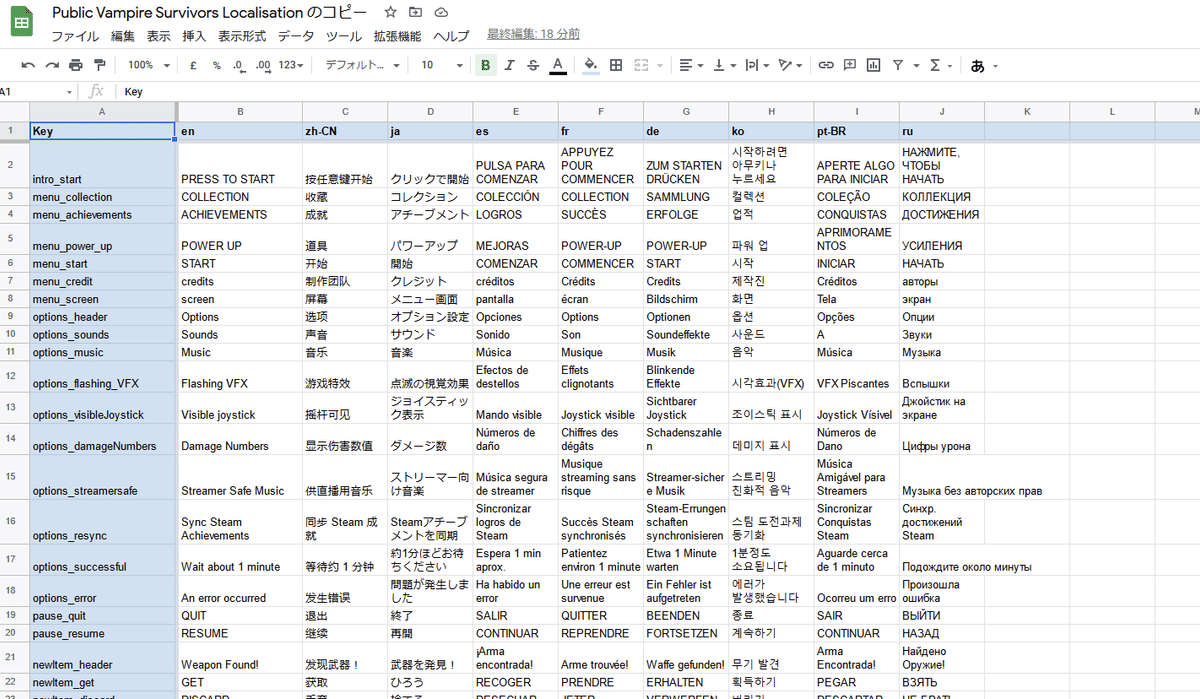The image size is (1200, 699).
Task: Open text wrapping options
Action: tap(756, 65)
